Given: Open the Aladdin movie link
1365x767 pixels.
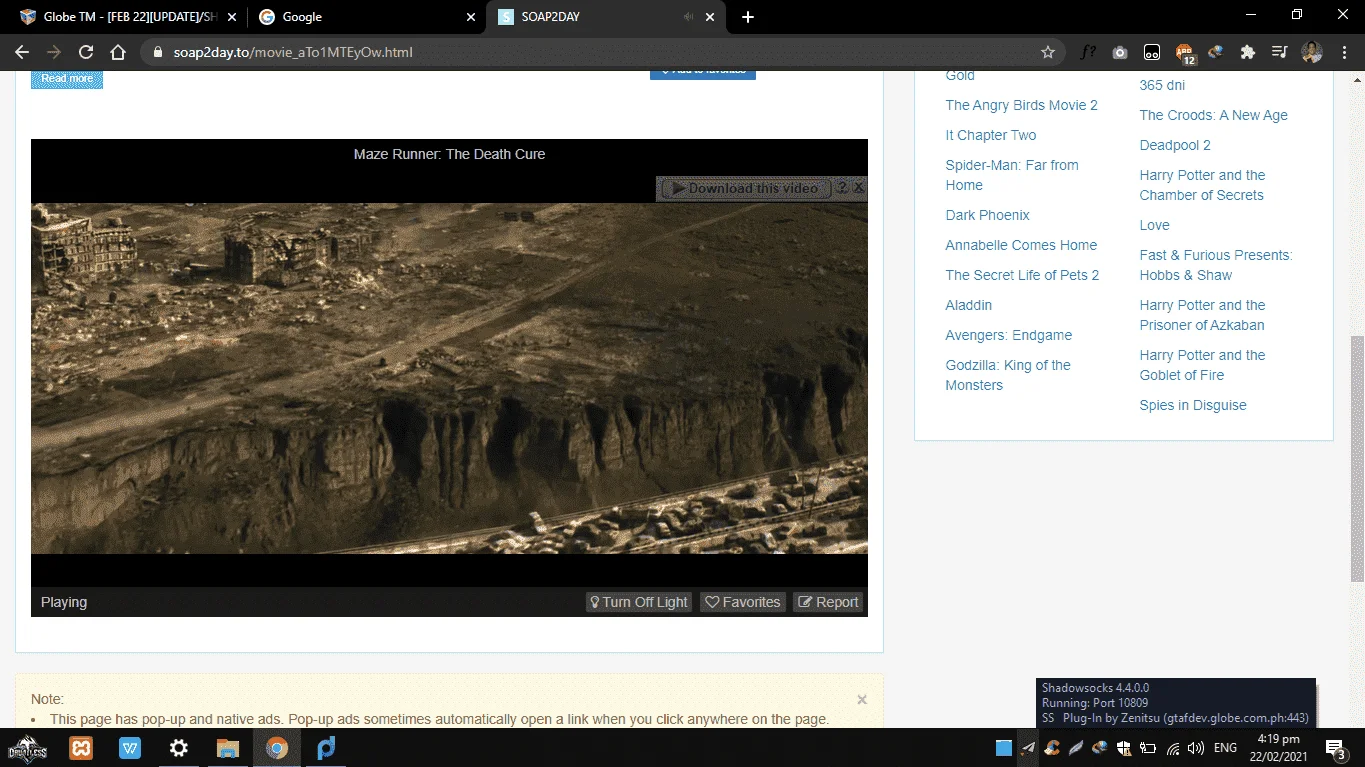Looking at the screenshot, I should (x=969, y=305).
